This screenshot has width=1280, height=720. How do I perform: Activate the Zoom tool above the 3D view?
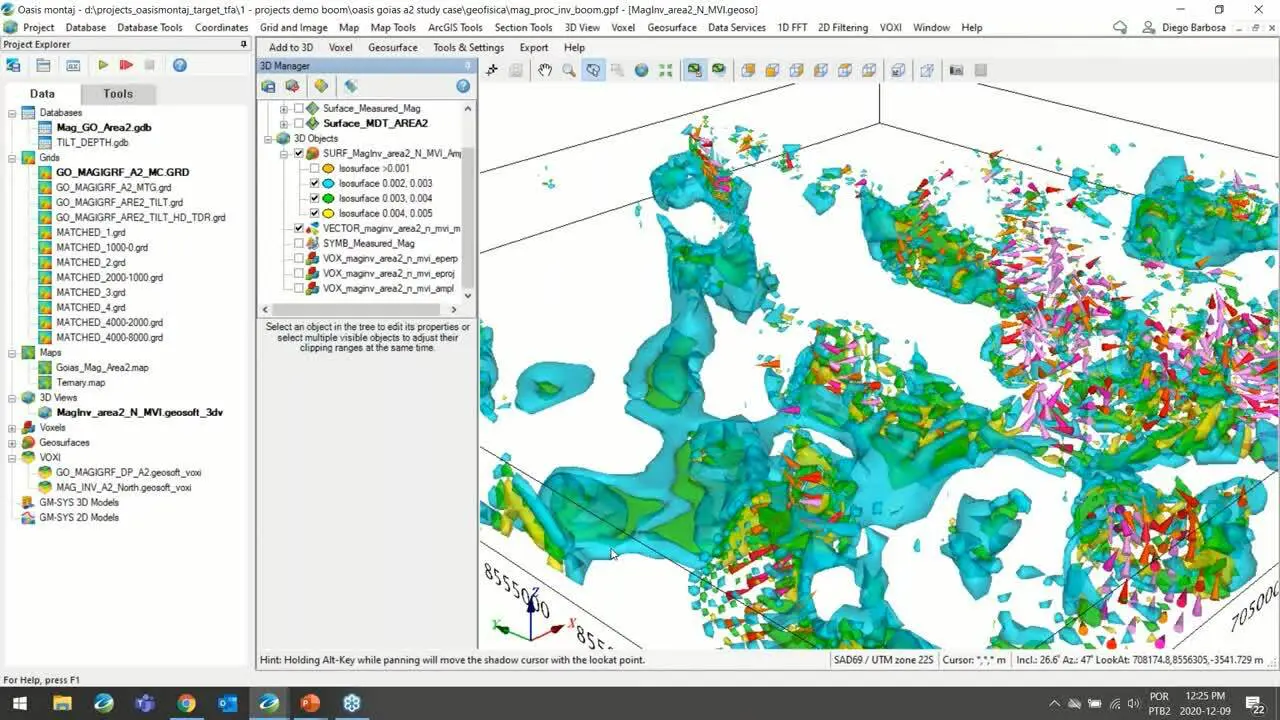568,69
